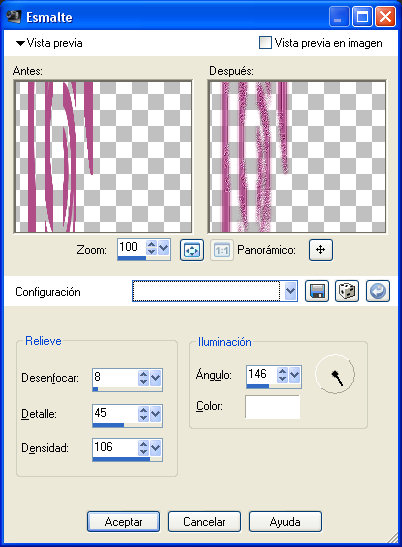
Task: Click inside the Detalle value field
Action: coord(115,413)
